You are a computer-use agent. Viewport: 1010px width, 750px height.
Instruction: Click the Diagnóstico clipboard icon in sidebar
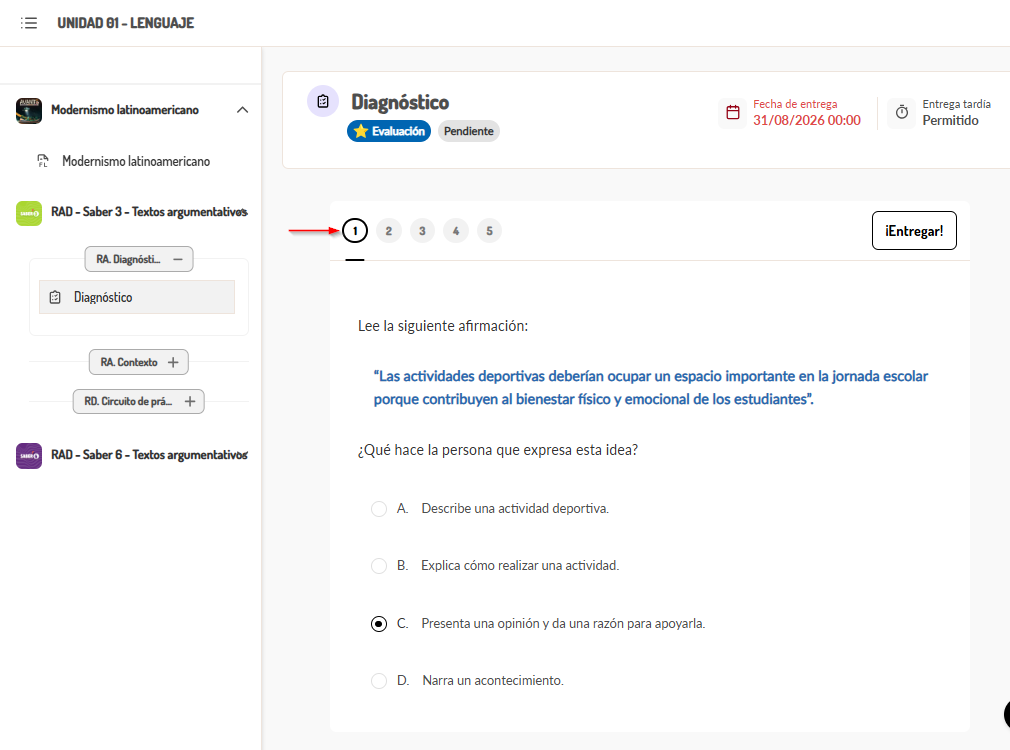coord(55,297)
